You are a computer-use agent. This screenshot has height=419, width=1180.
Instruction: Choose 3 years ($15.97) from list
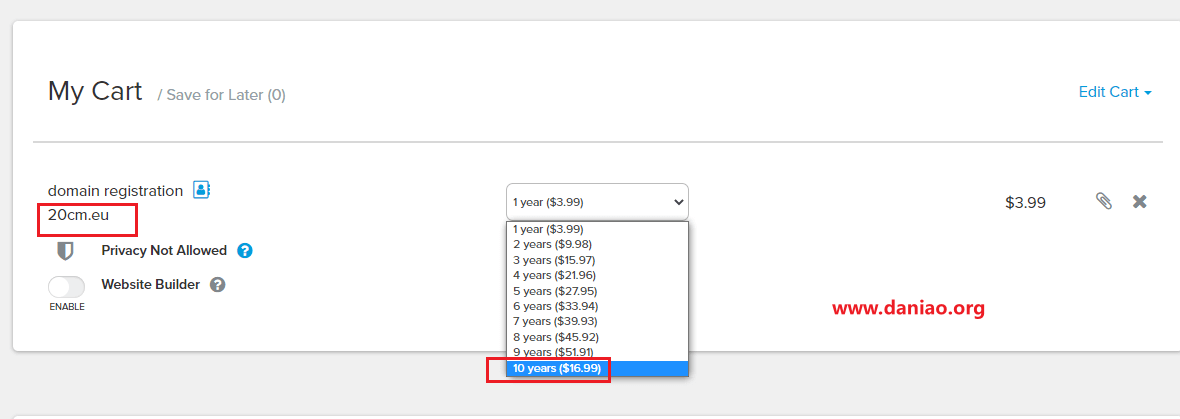click(554, 260)
